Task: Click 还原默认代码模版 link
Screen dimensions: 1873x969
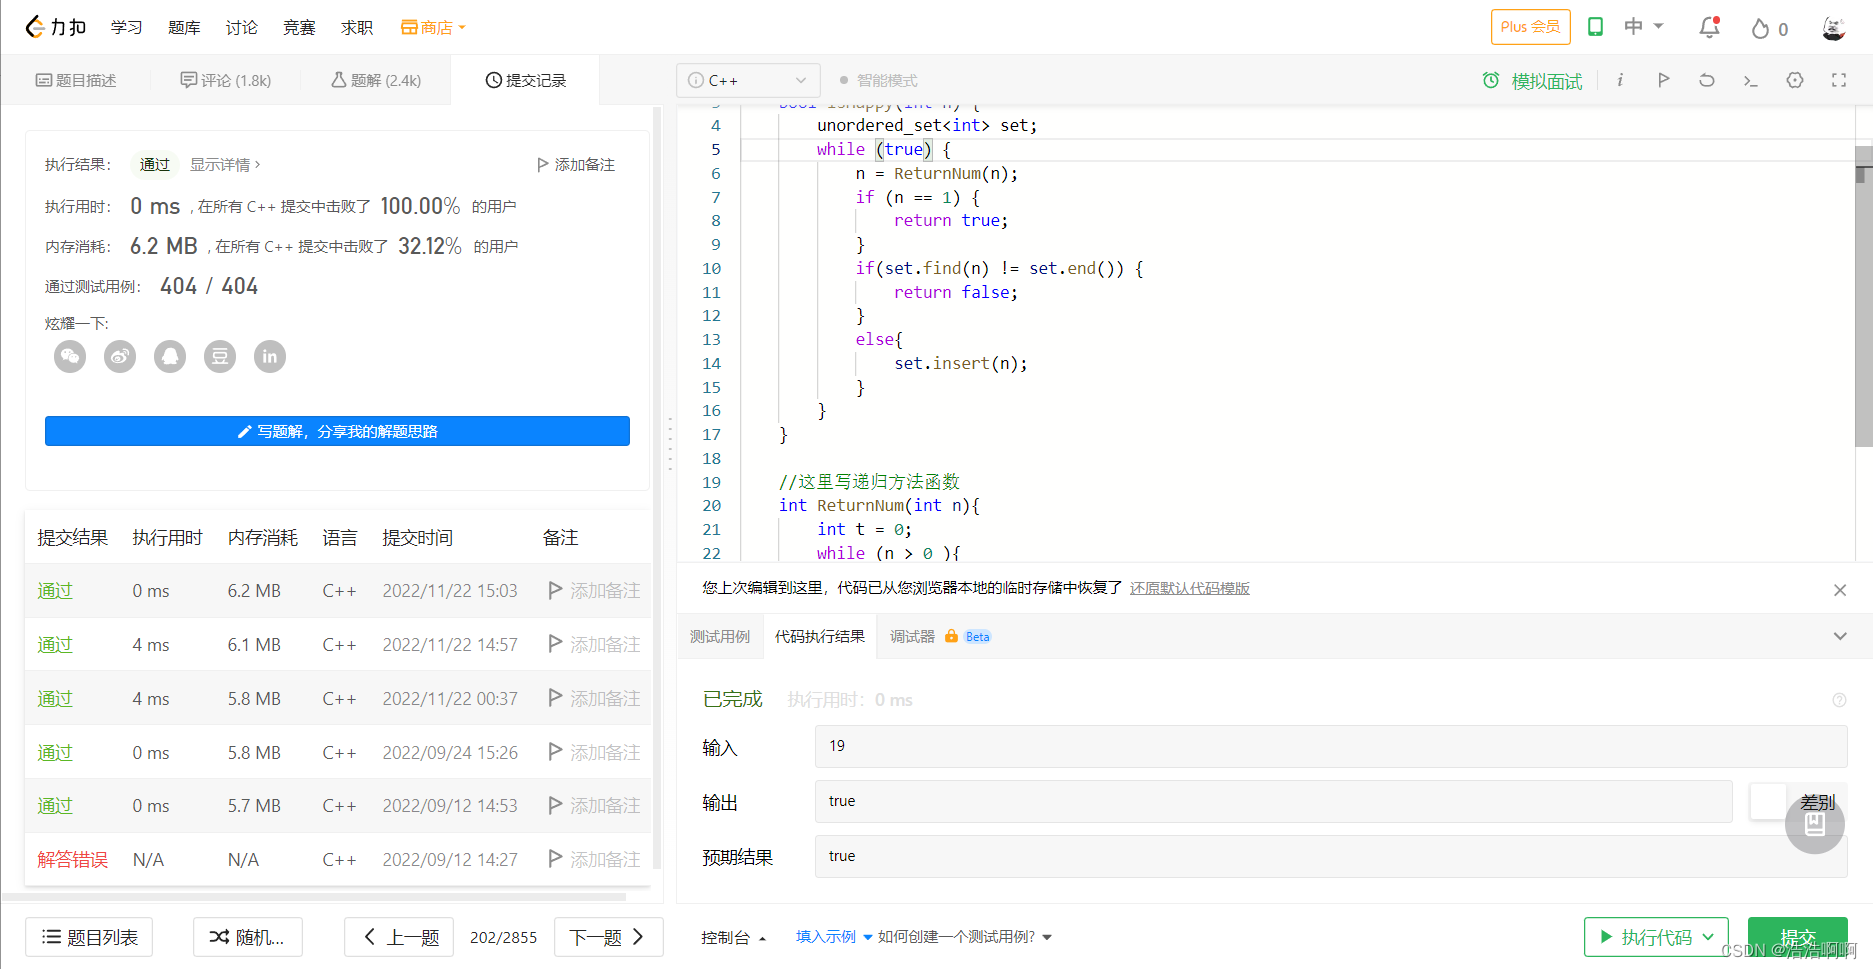Action: pos(1190,588)
